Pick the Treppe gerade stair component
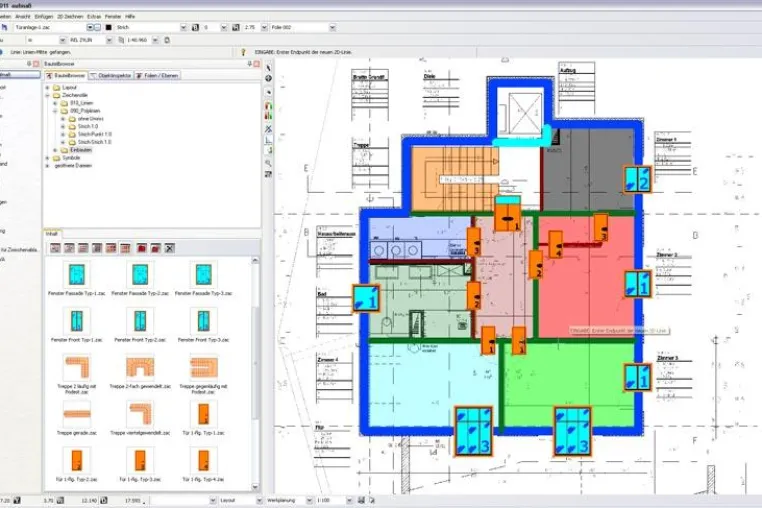The width and height of the screenshot is (762, 508). pos(77,414)
